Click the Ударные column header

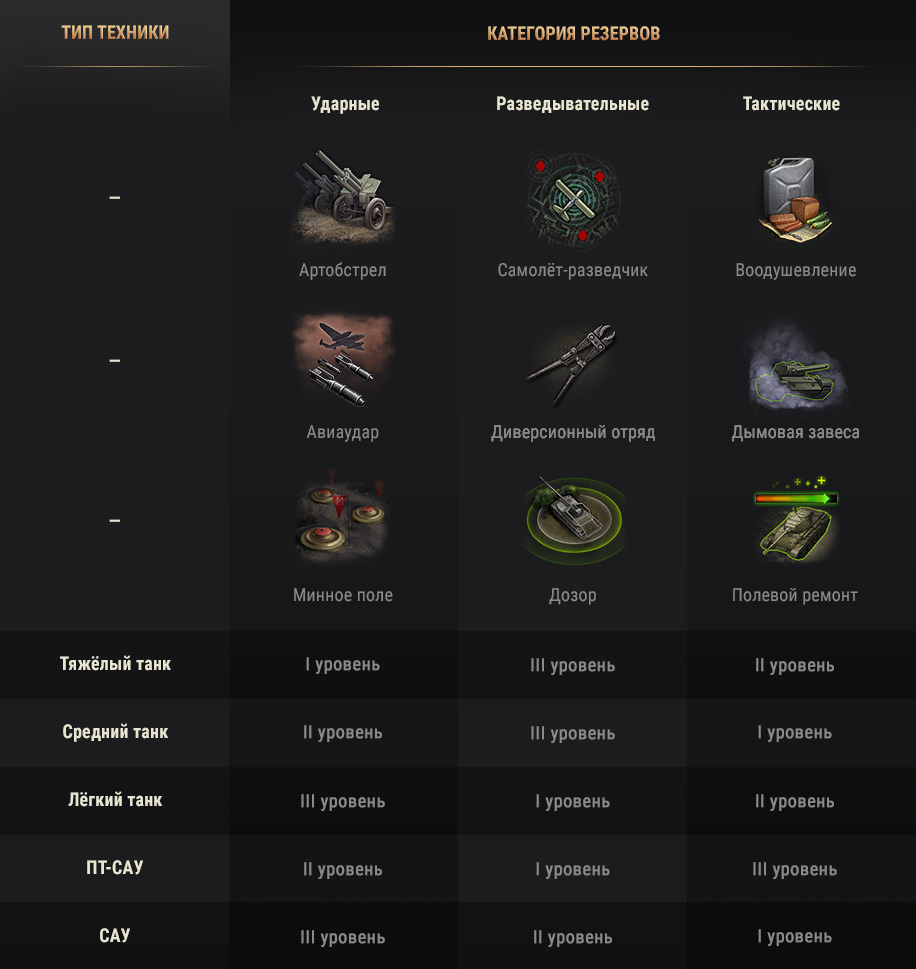345,104
